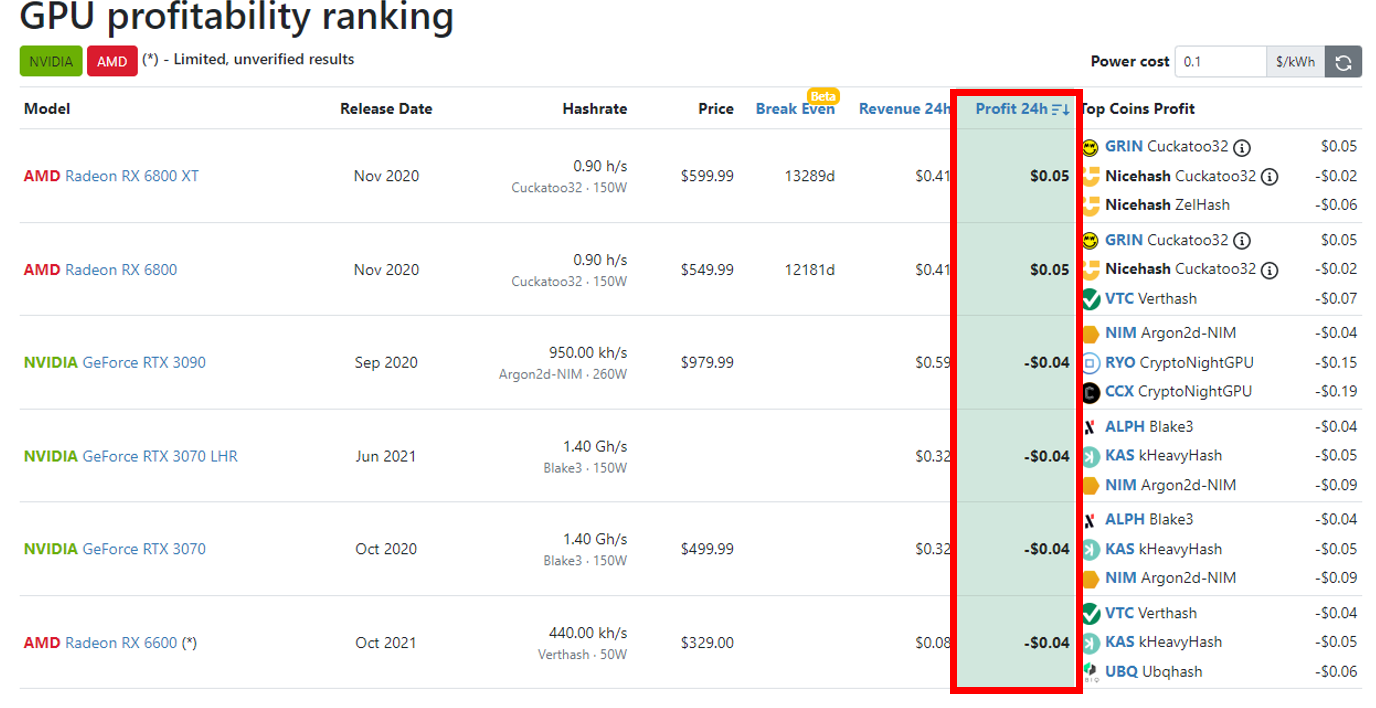Click the $/kWh unit label
The height and width of the screenshot is (708, 1376).
(1295, 62)
